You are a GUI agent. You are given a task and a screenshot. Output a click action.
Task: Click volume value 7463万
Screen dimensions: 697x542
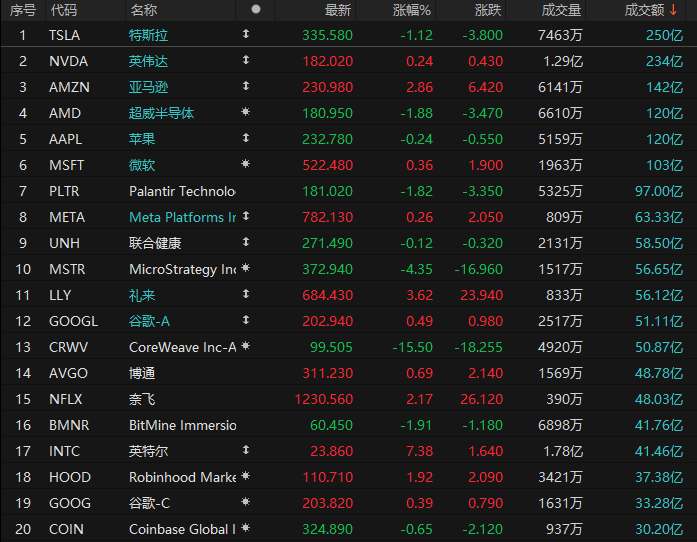tap(560, 35)
